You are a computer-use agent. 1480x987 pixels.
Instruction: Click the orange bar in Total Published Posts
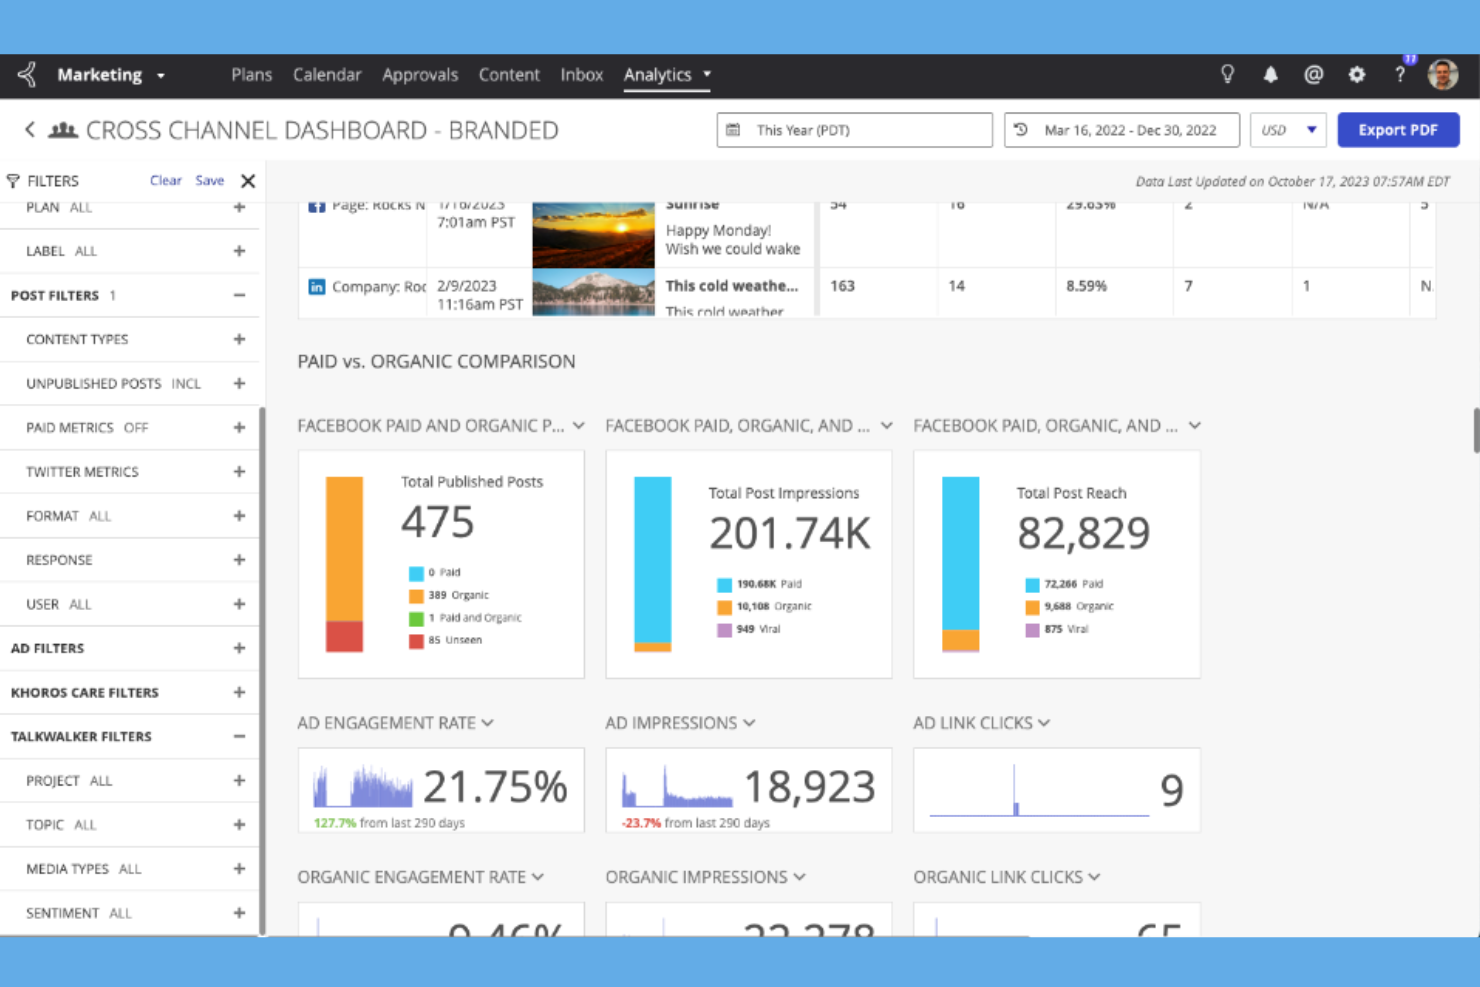(x=344, y=549)
